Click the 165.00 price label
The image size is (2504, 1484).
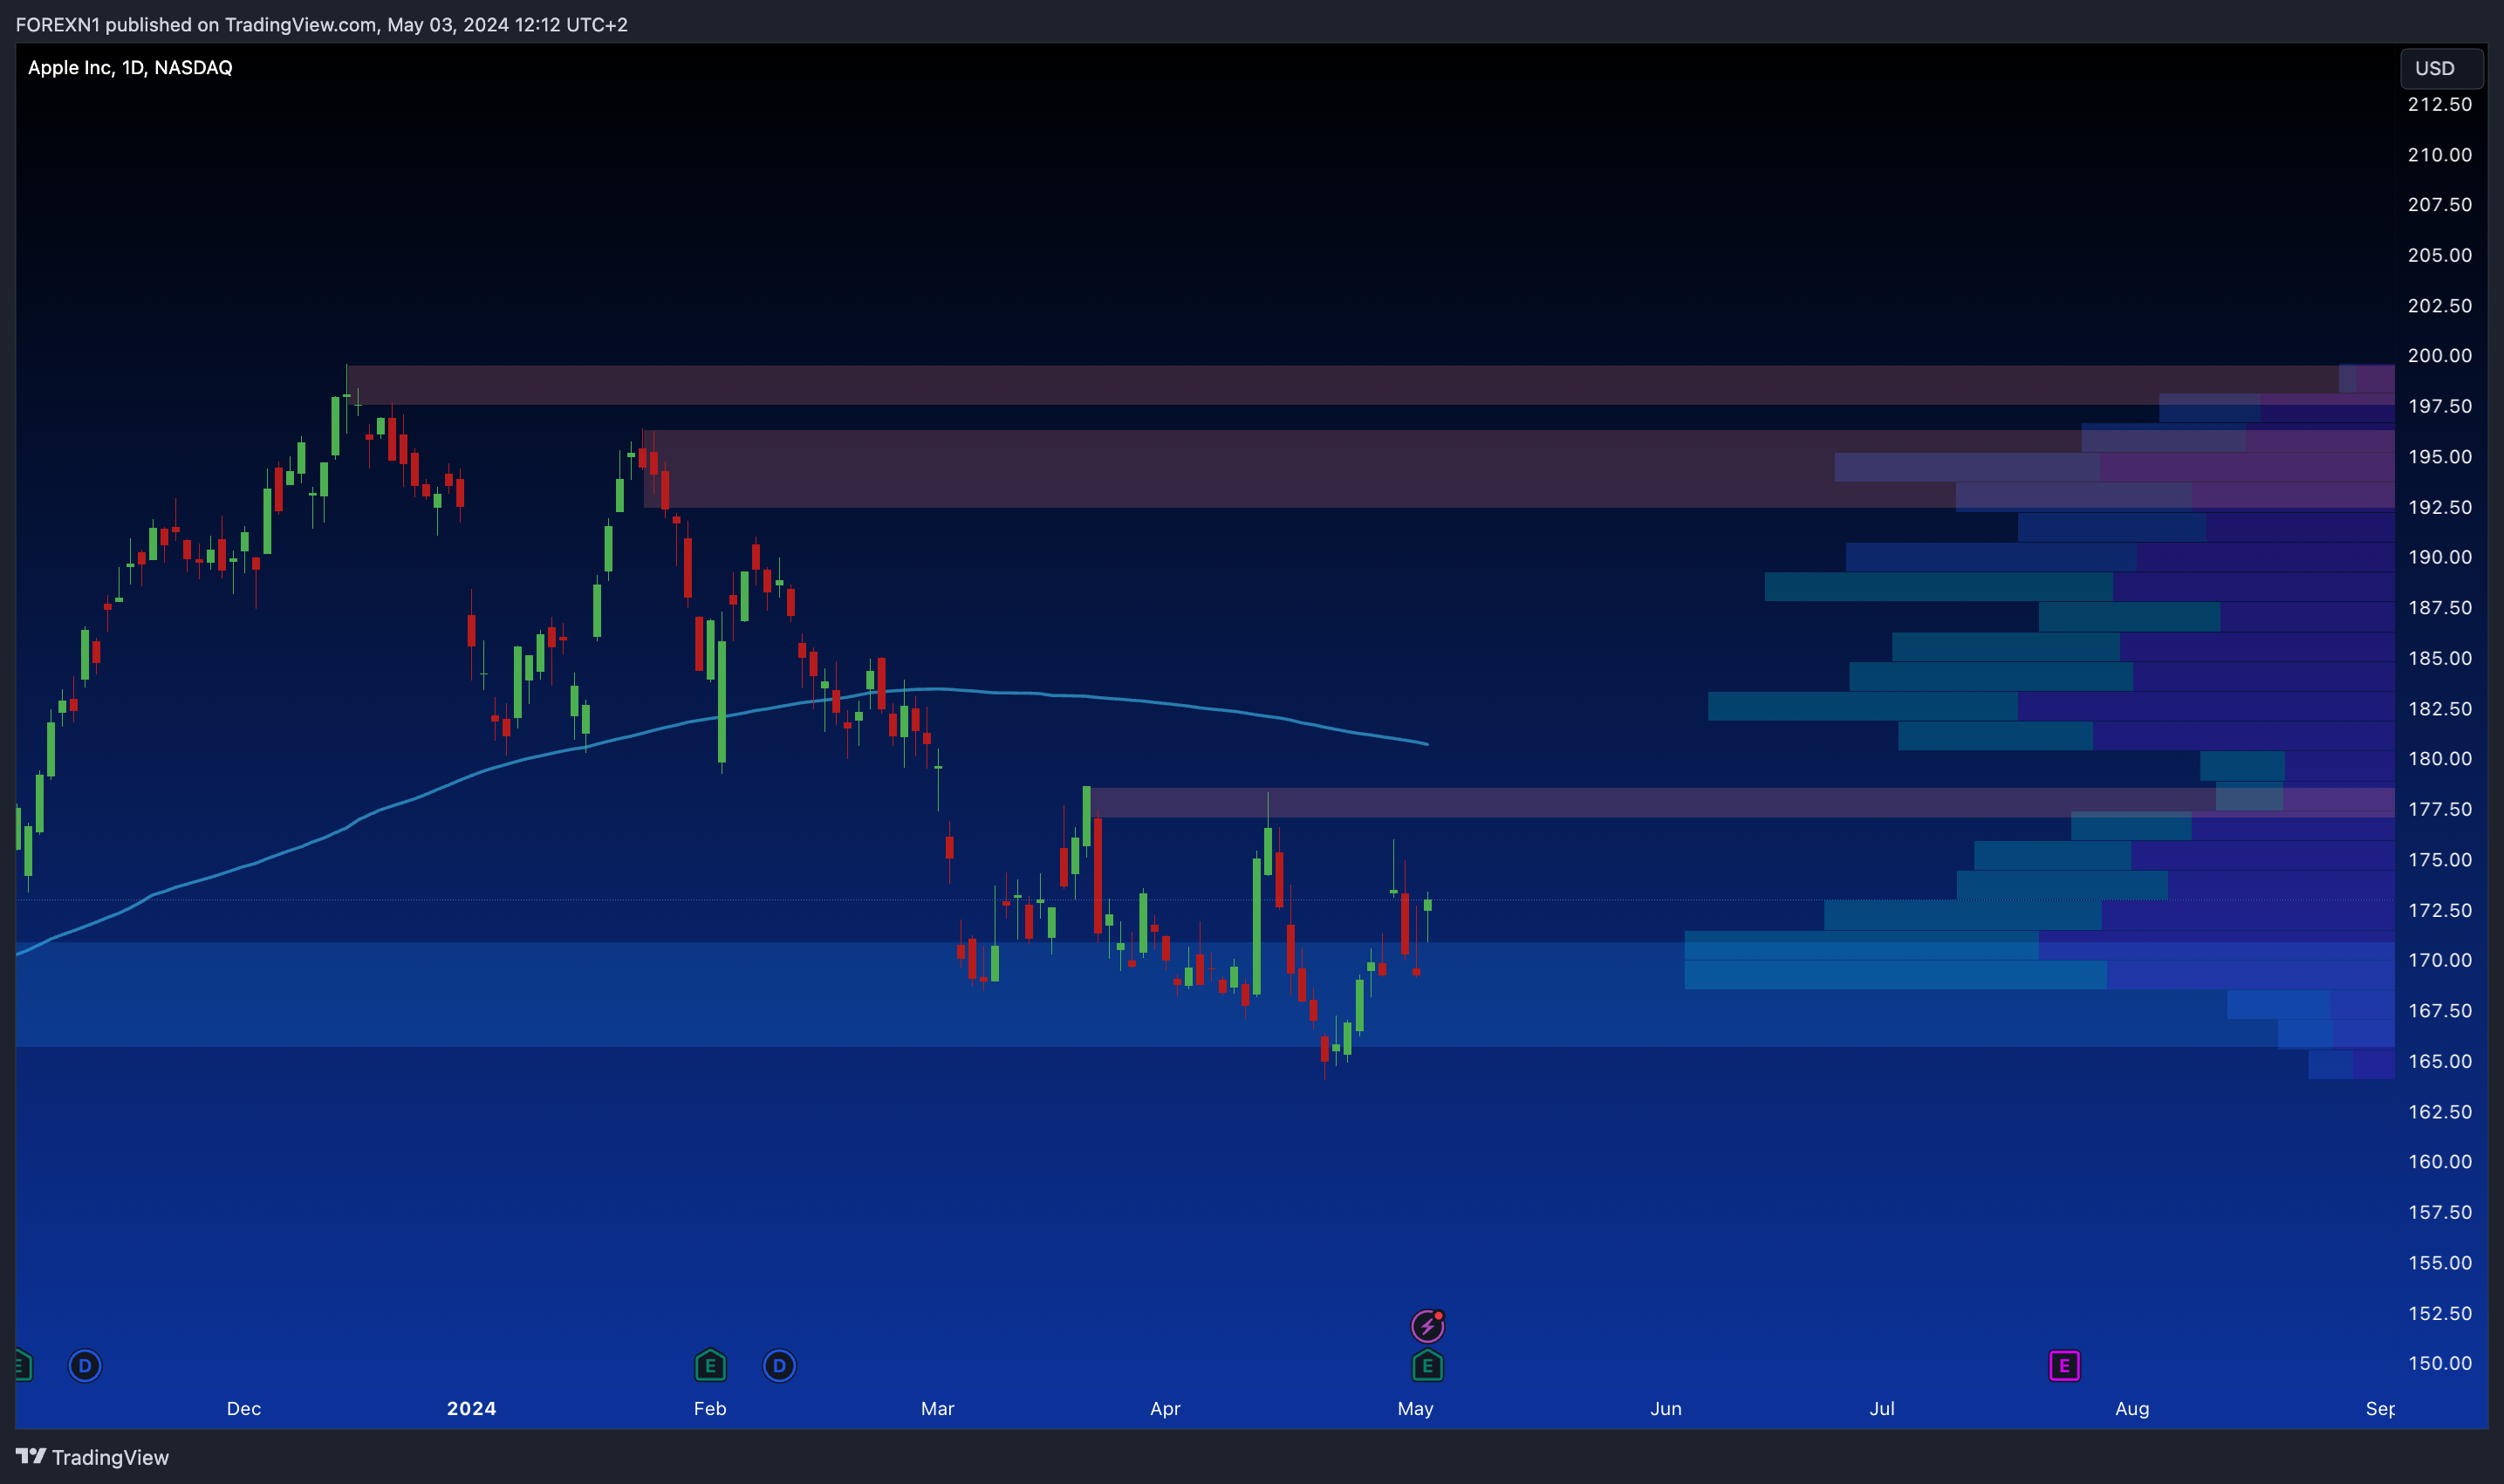[x=2439, y=1061]
